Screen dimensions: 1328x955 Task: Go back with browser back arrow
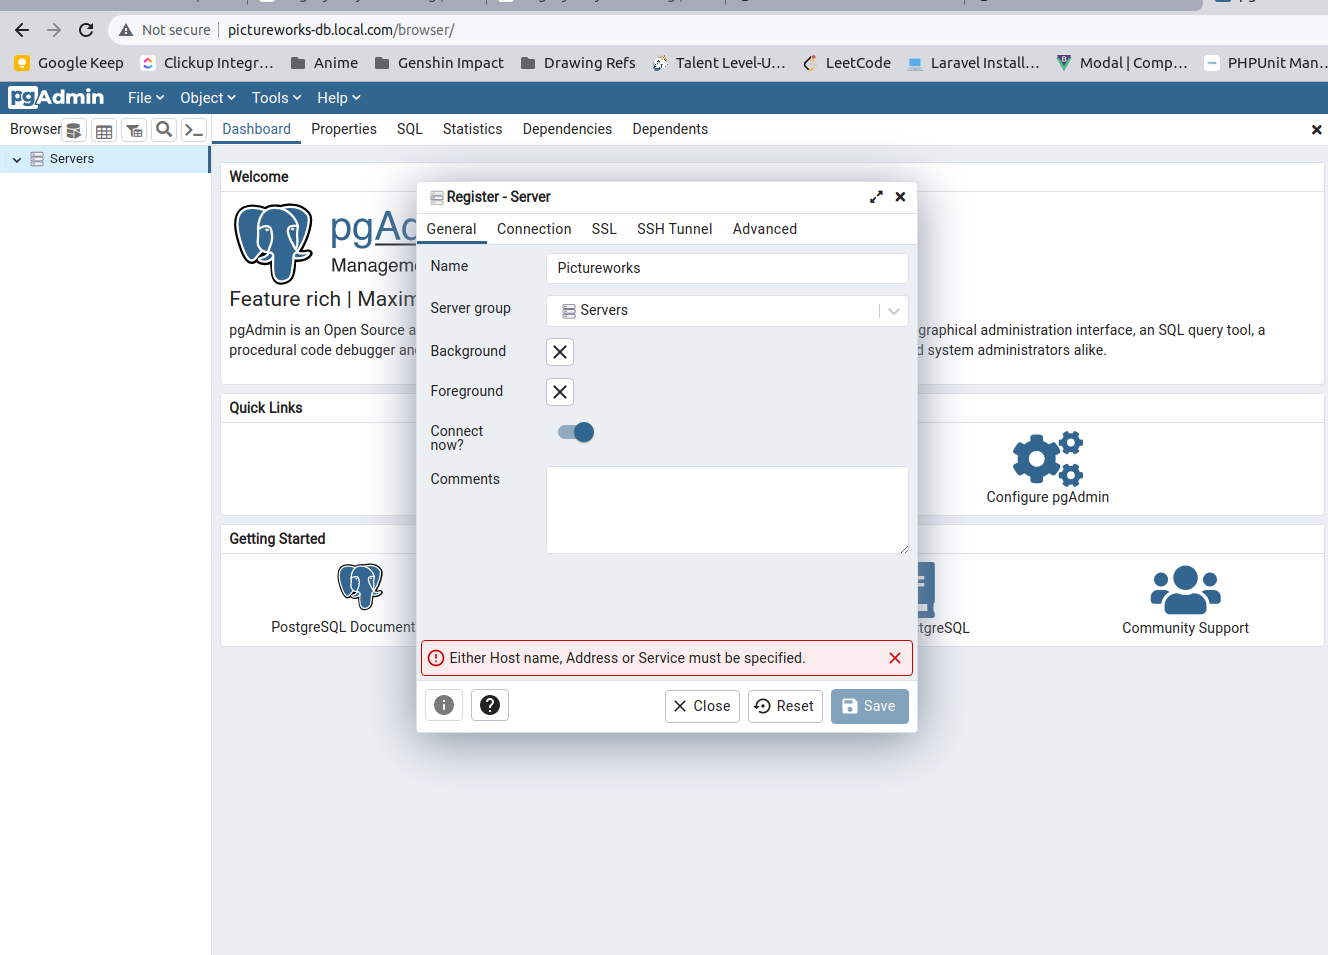(22, 30)
